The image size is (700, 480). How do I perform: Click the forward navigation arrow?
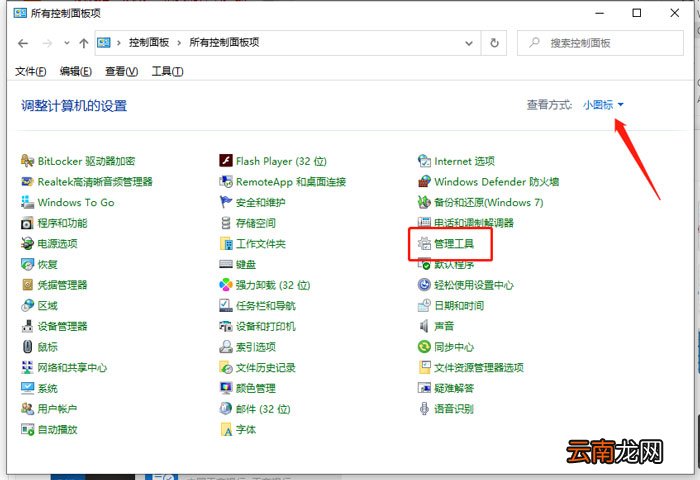[47, 43]
